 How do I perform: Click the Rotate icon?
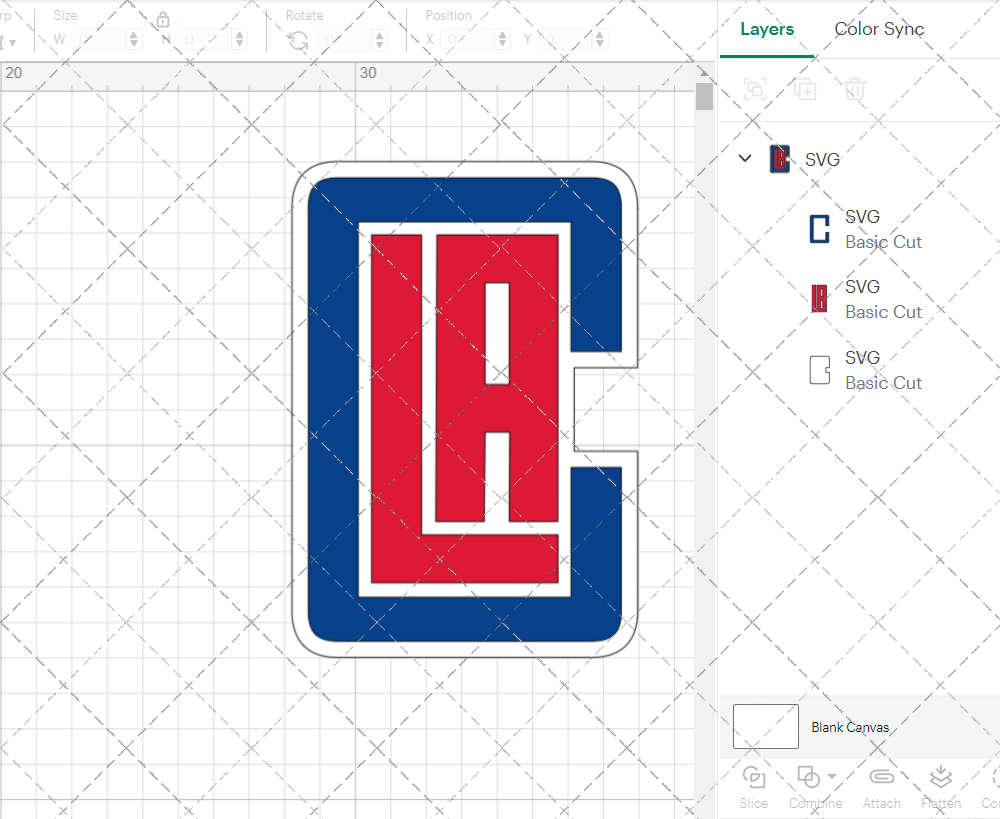coord(298,41)
